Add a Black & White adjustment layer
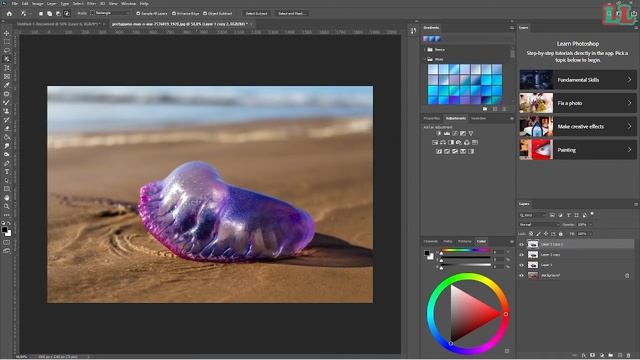Viewport: 640px width, 360px height. [451, 142]
